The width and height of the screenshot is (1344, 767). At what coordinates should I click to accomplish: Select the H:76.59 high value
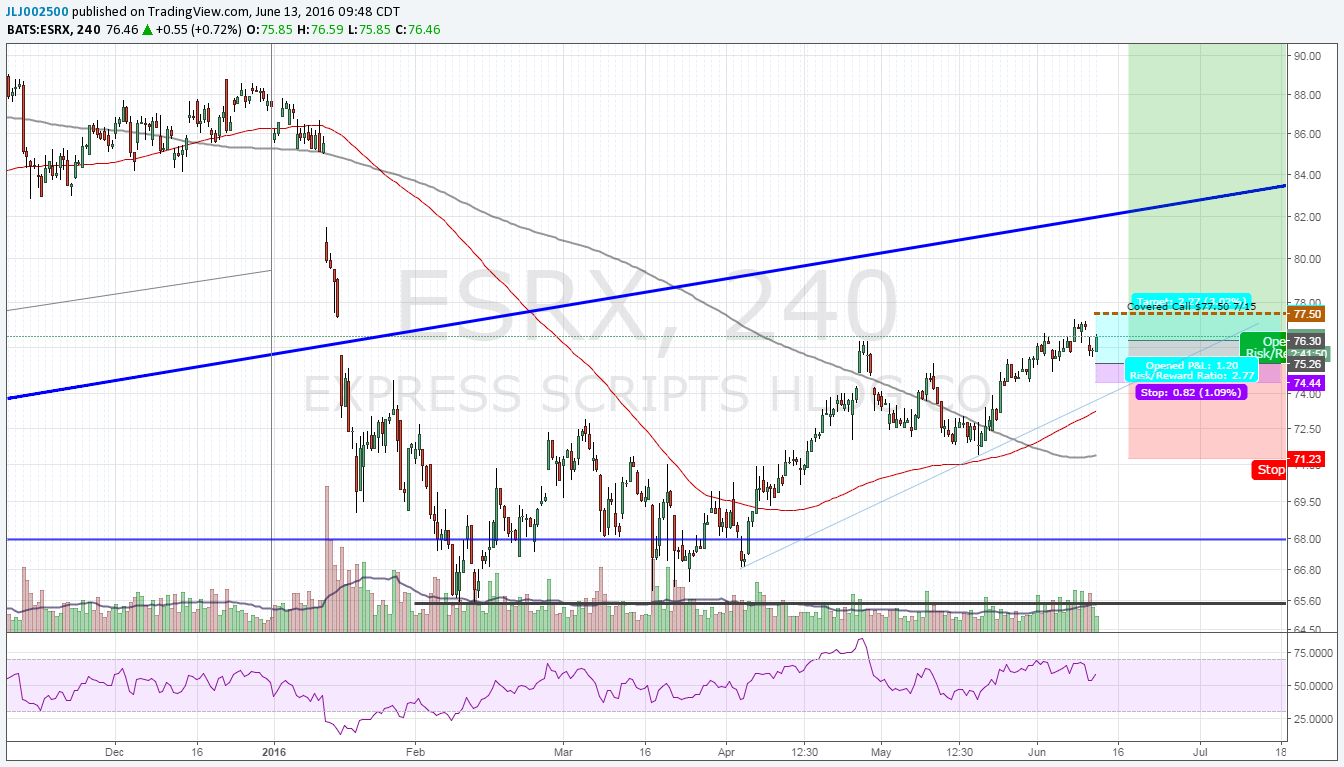pyautogui.click(x=319, y=30)
